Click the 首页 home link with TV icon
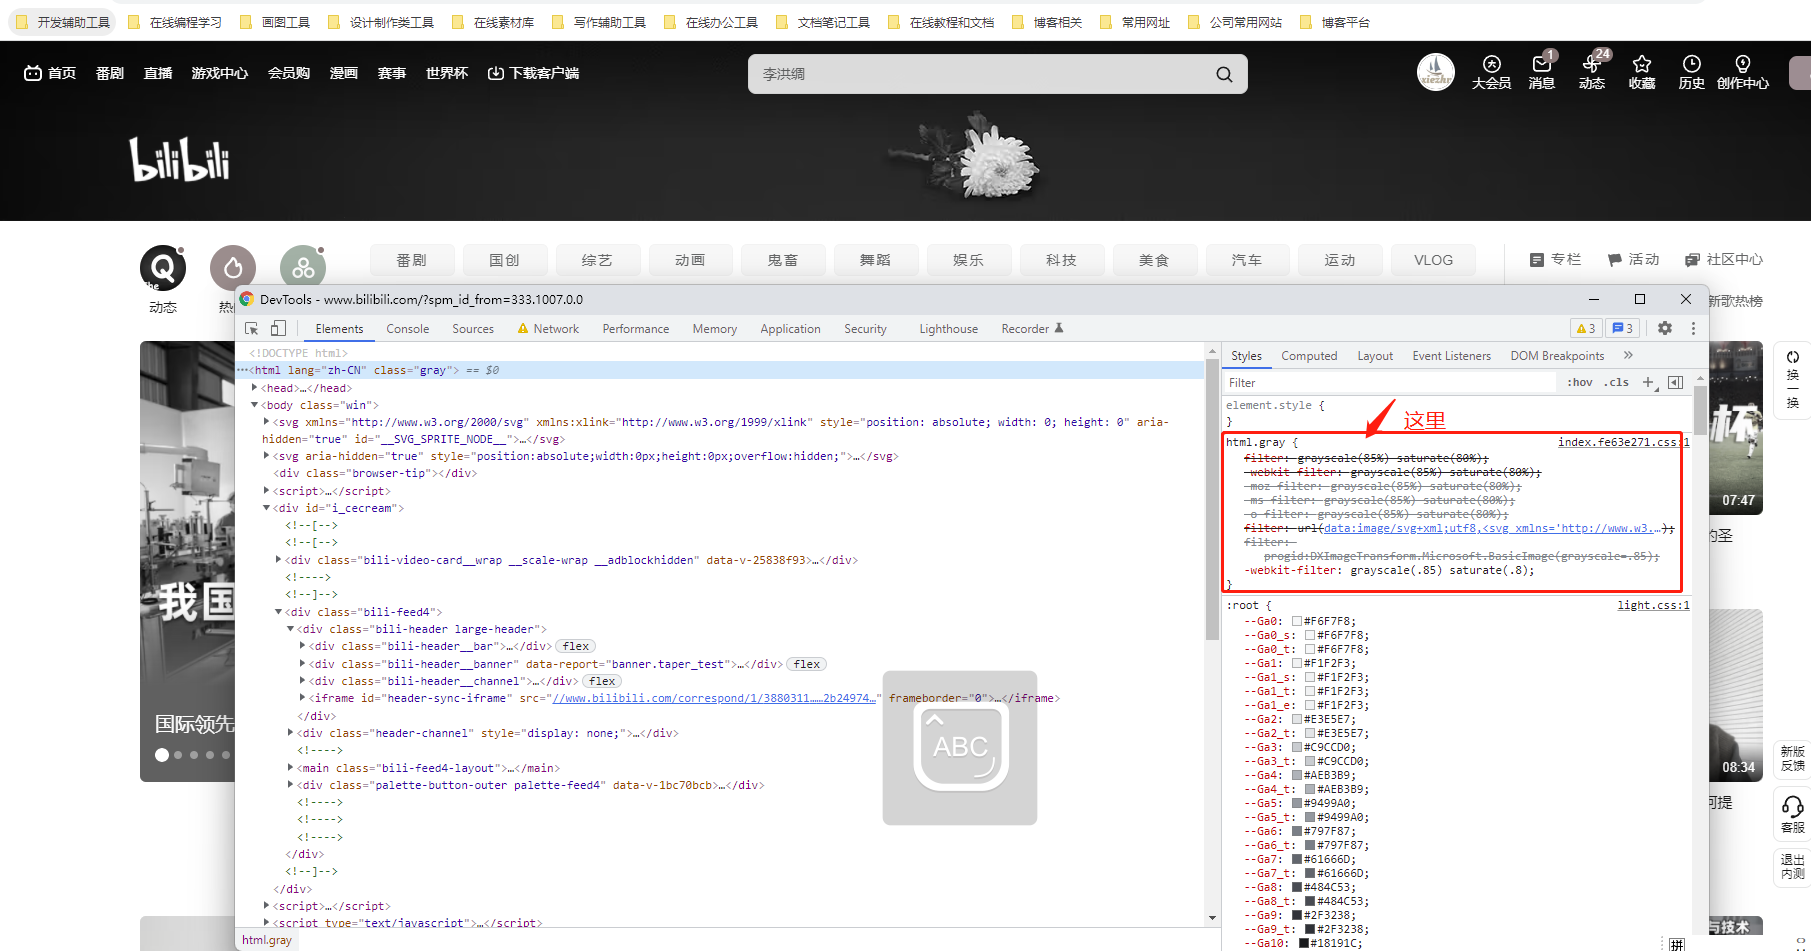 click(50, 73)
